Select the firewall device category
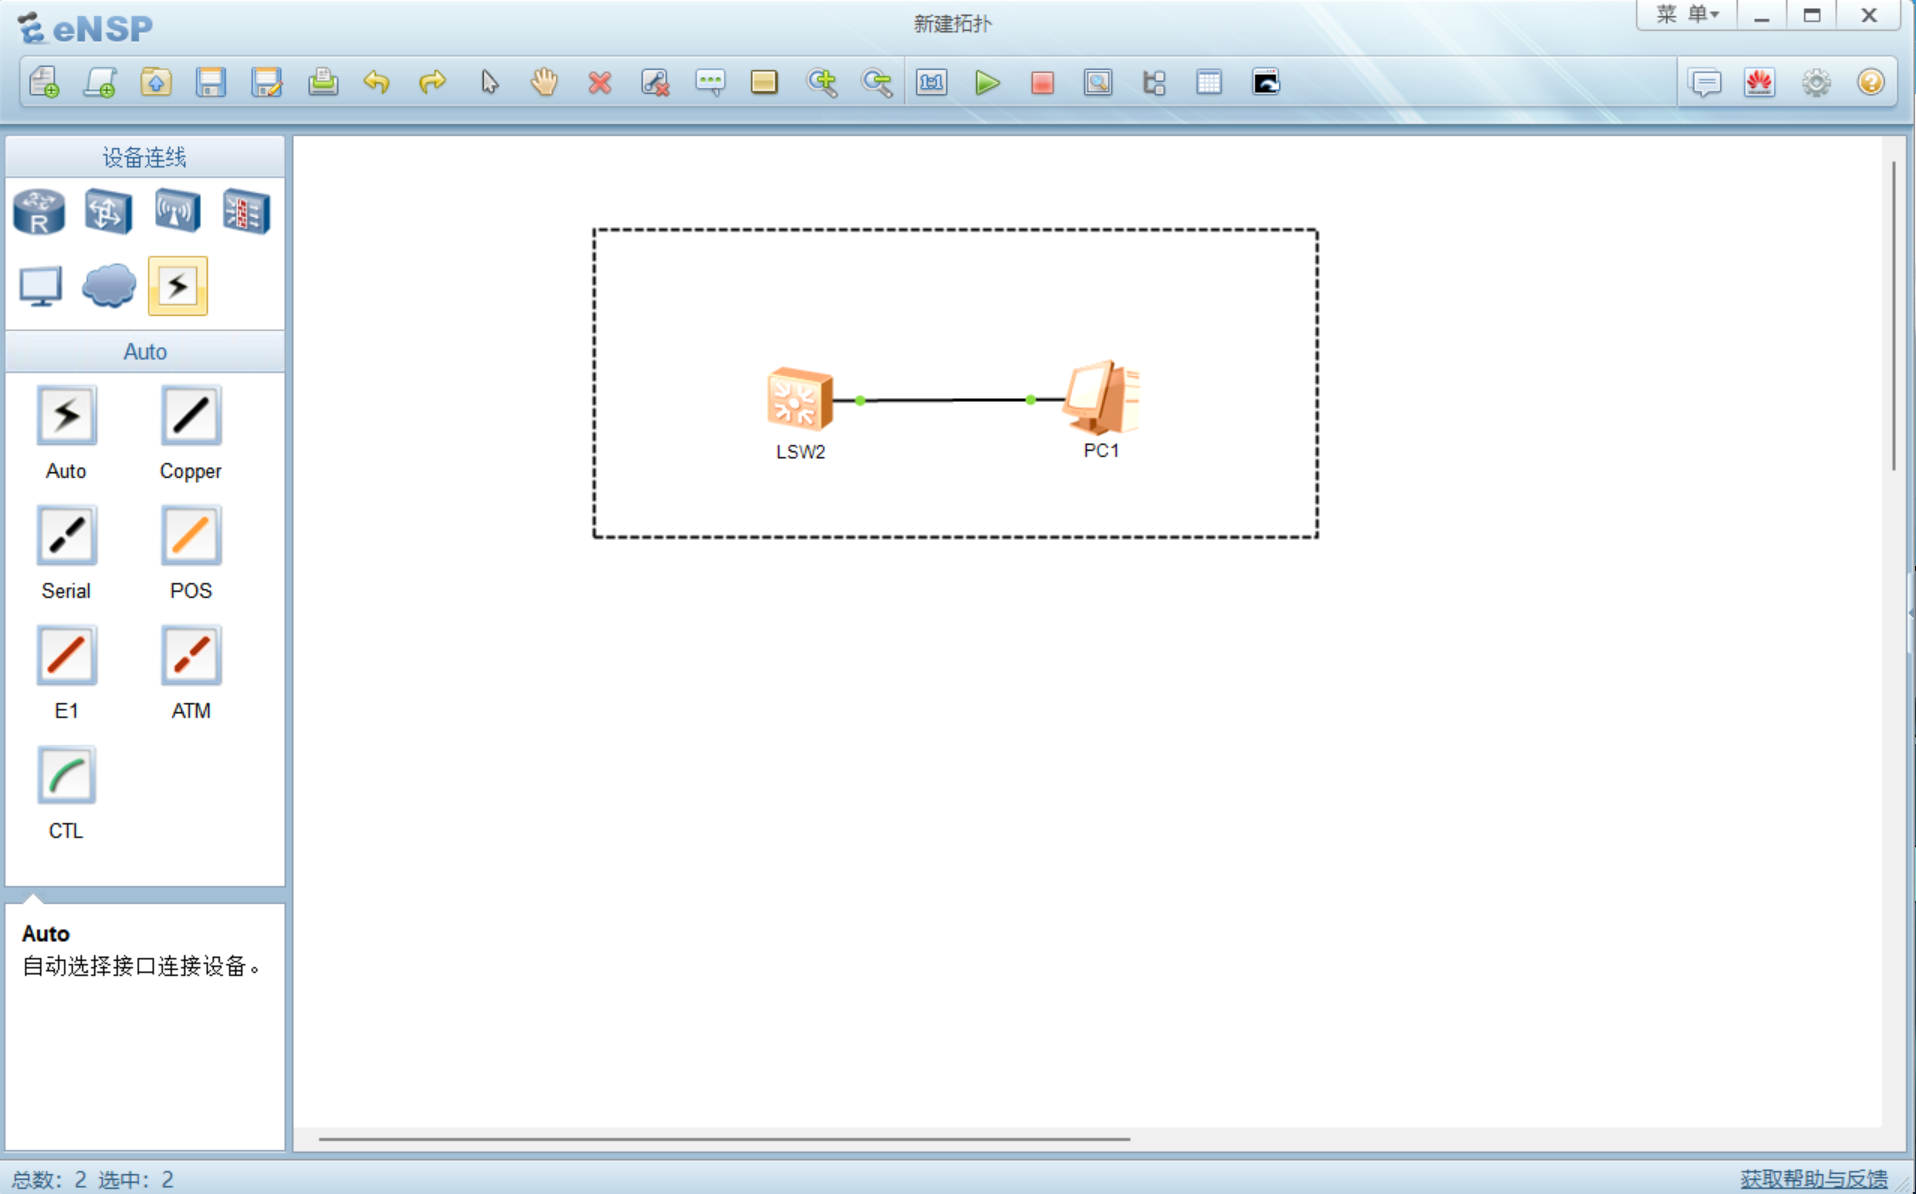The height and width of the screenshot is (1194, 1916). click(246, 212)
